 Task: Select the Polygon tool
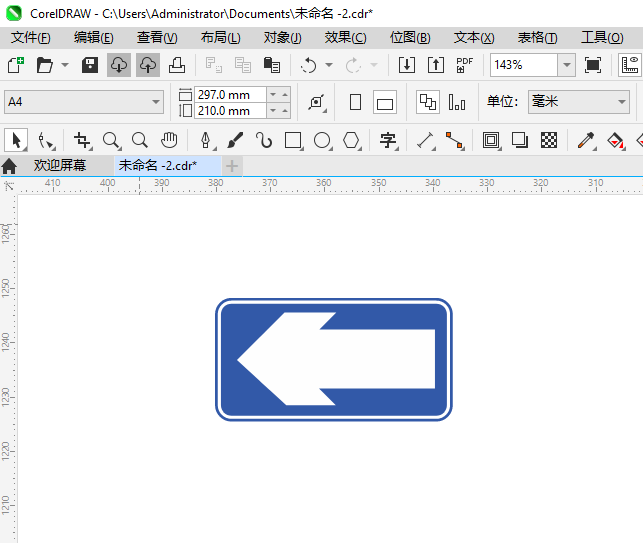pos(351,141)
